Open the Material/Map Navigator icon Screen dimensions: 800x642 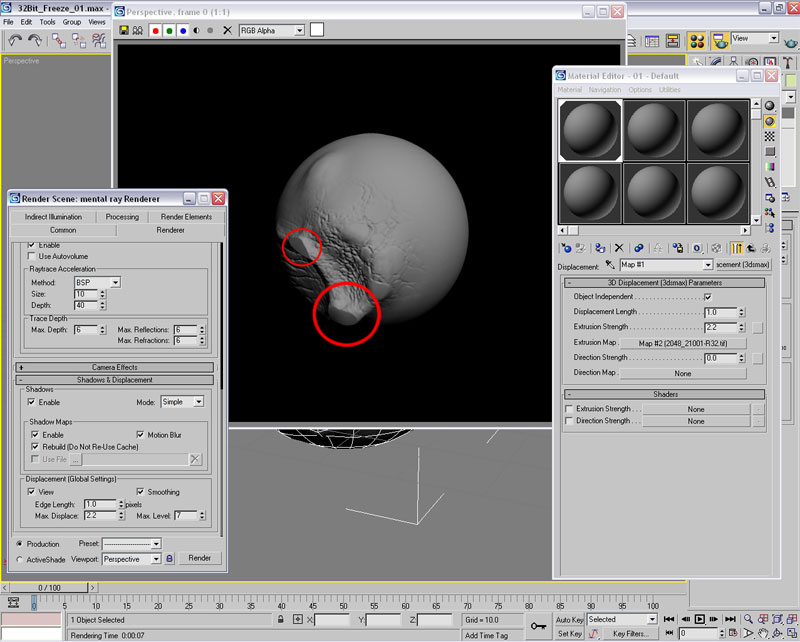click(769, 228)
